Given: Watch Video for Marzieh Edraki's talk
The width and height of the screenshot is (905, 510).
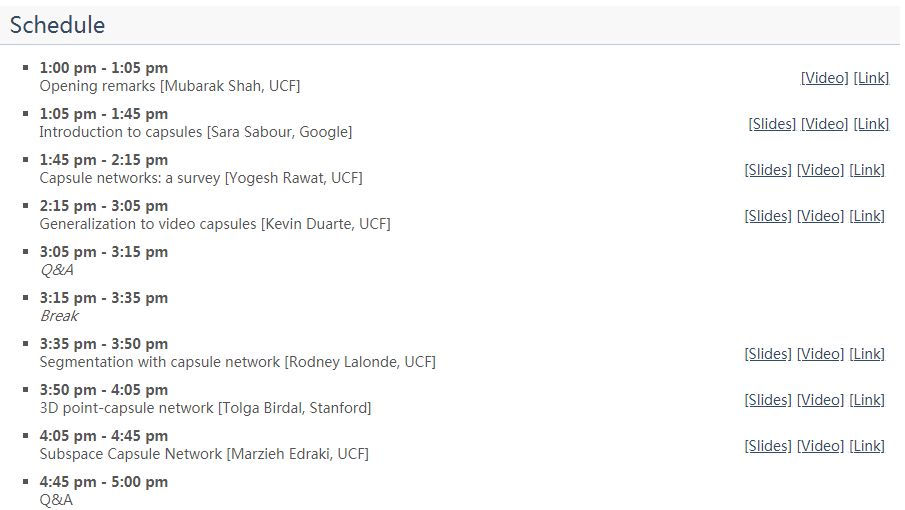Looking at the screenshot, I should point(820,446).
